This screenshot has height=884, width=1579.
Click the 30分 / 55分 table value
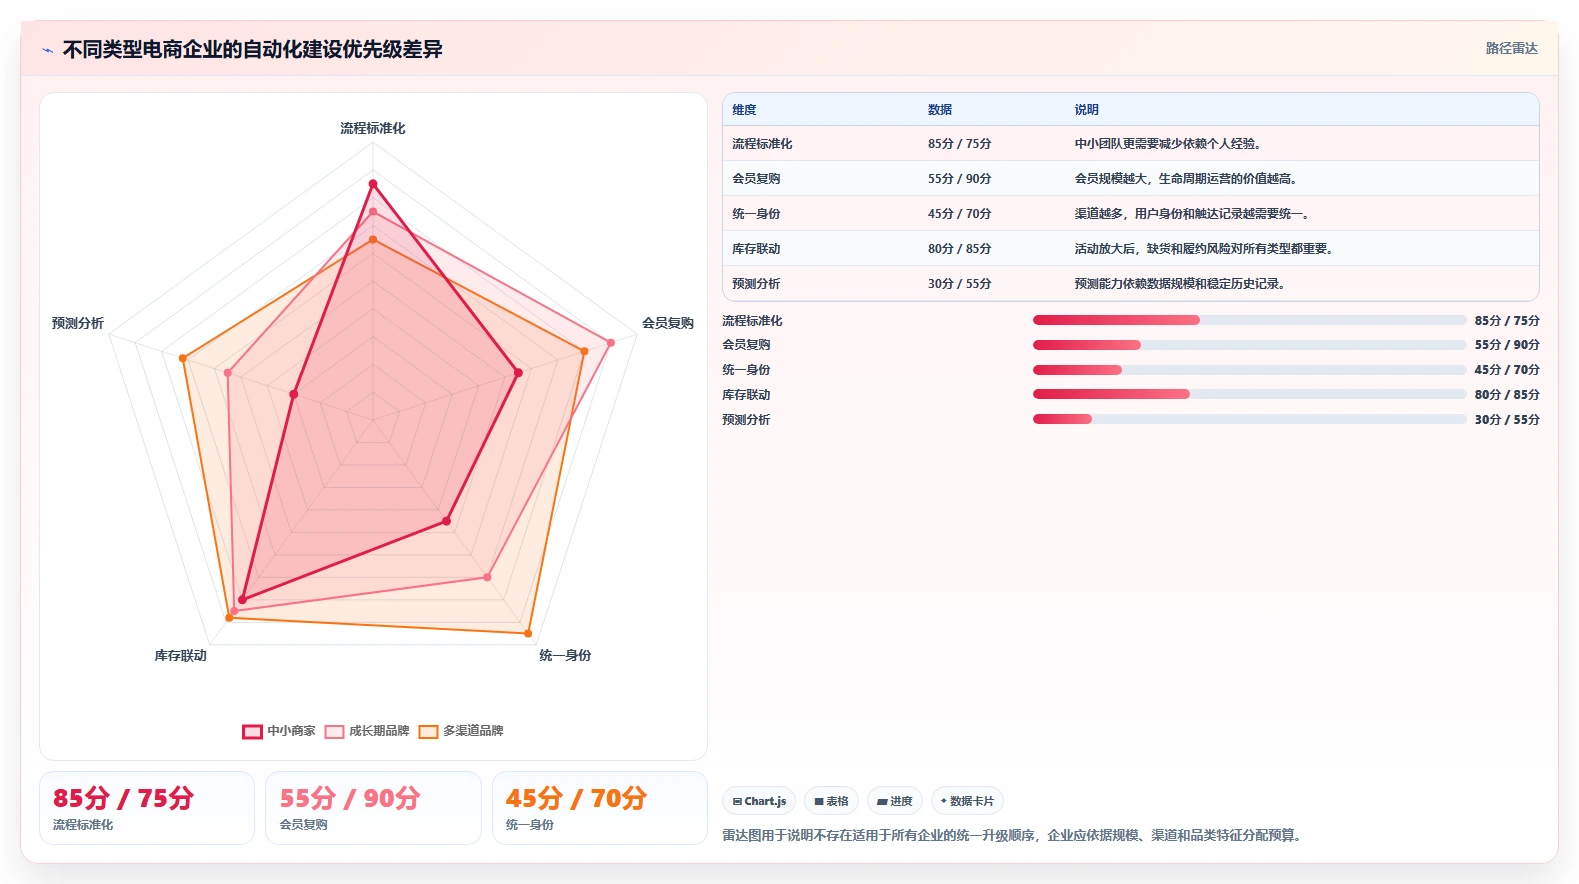pos(959,284)
